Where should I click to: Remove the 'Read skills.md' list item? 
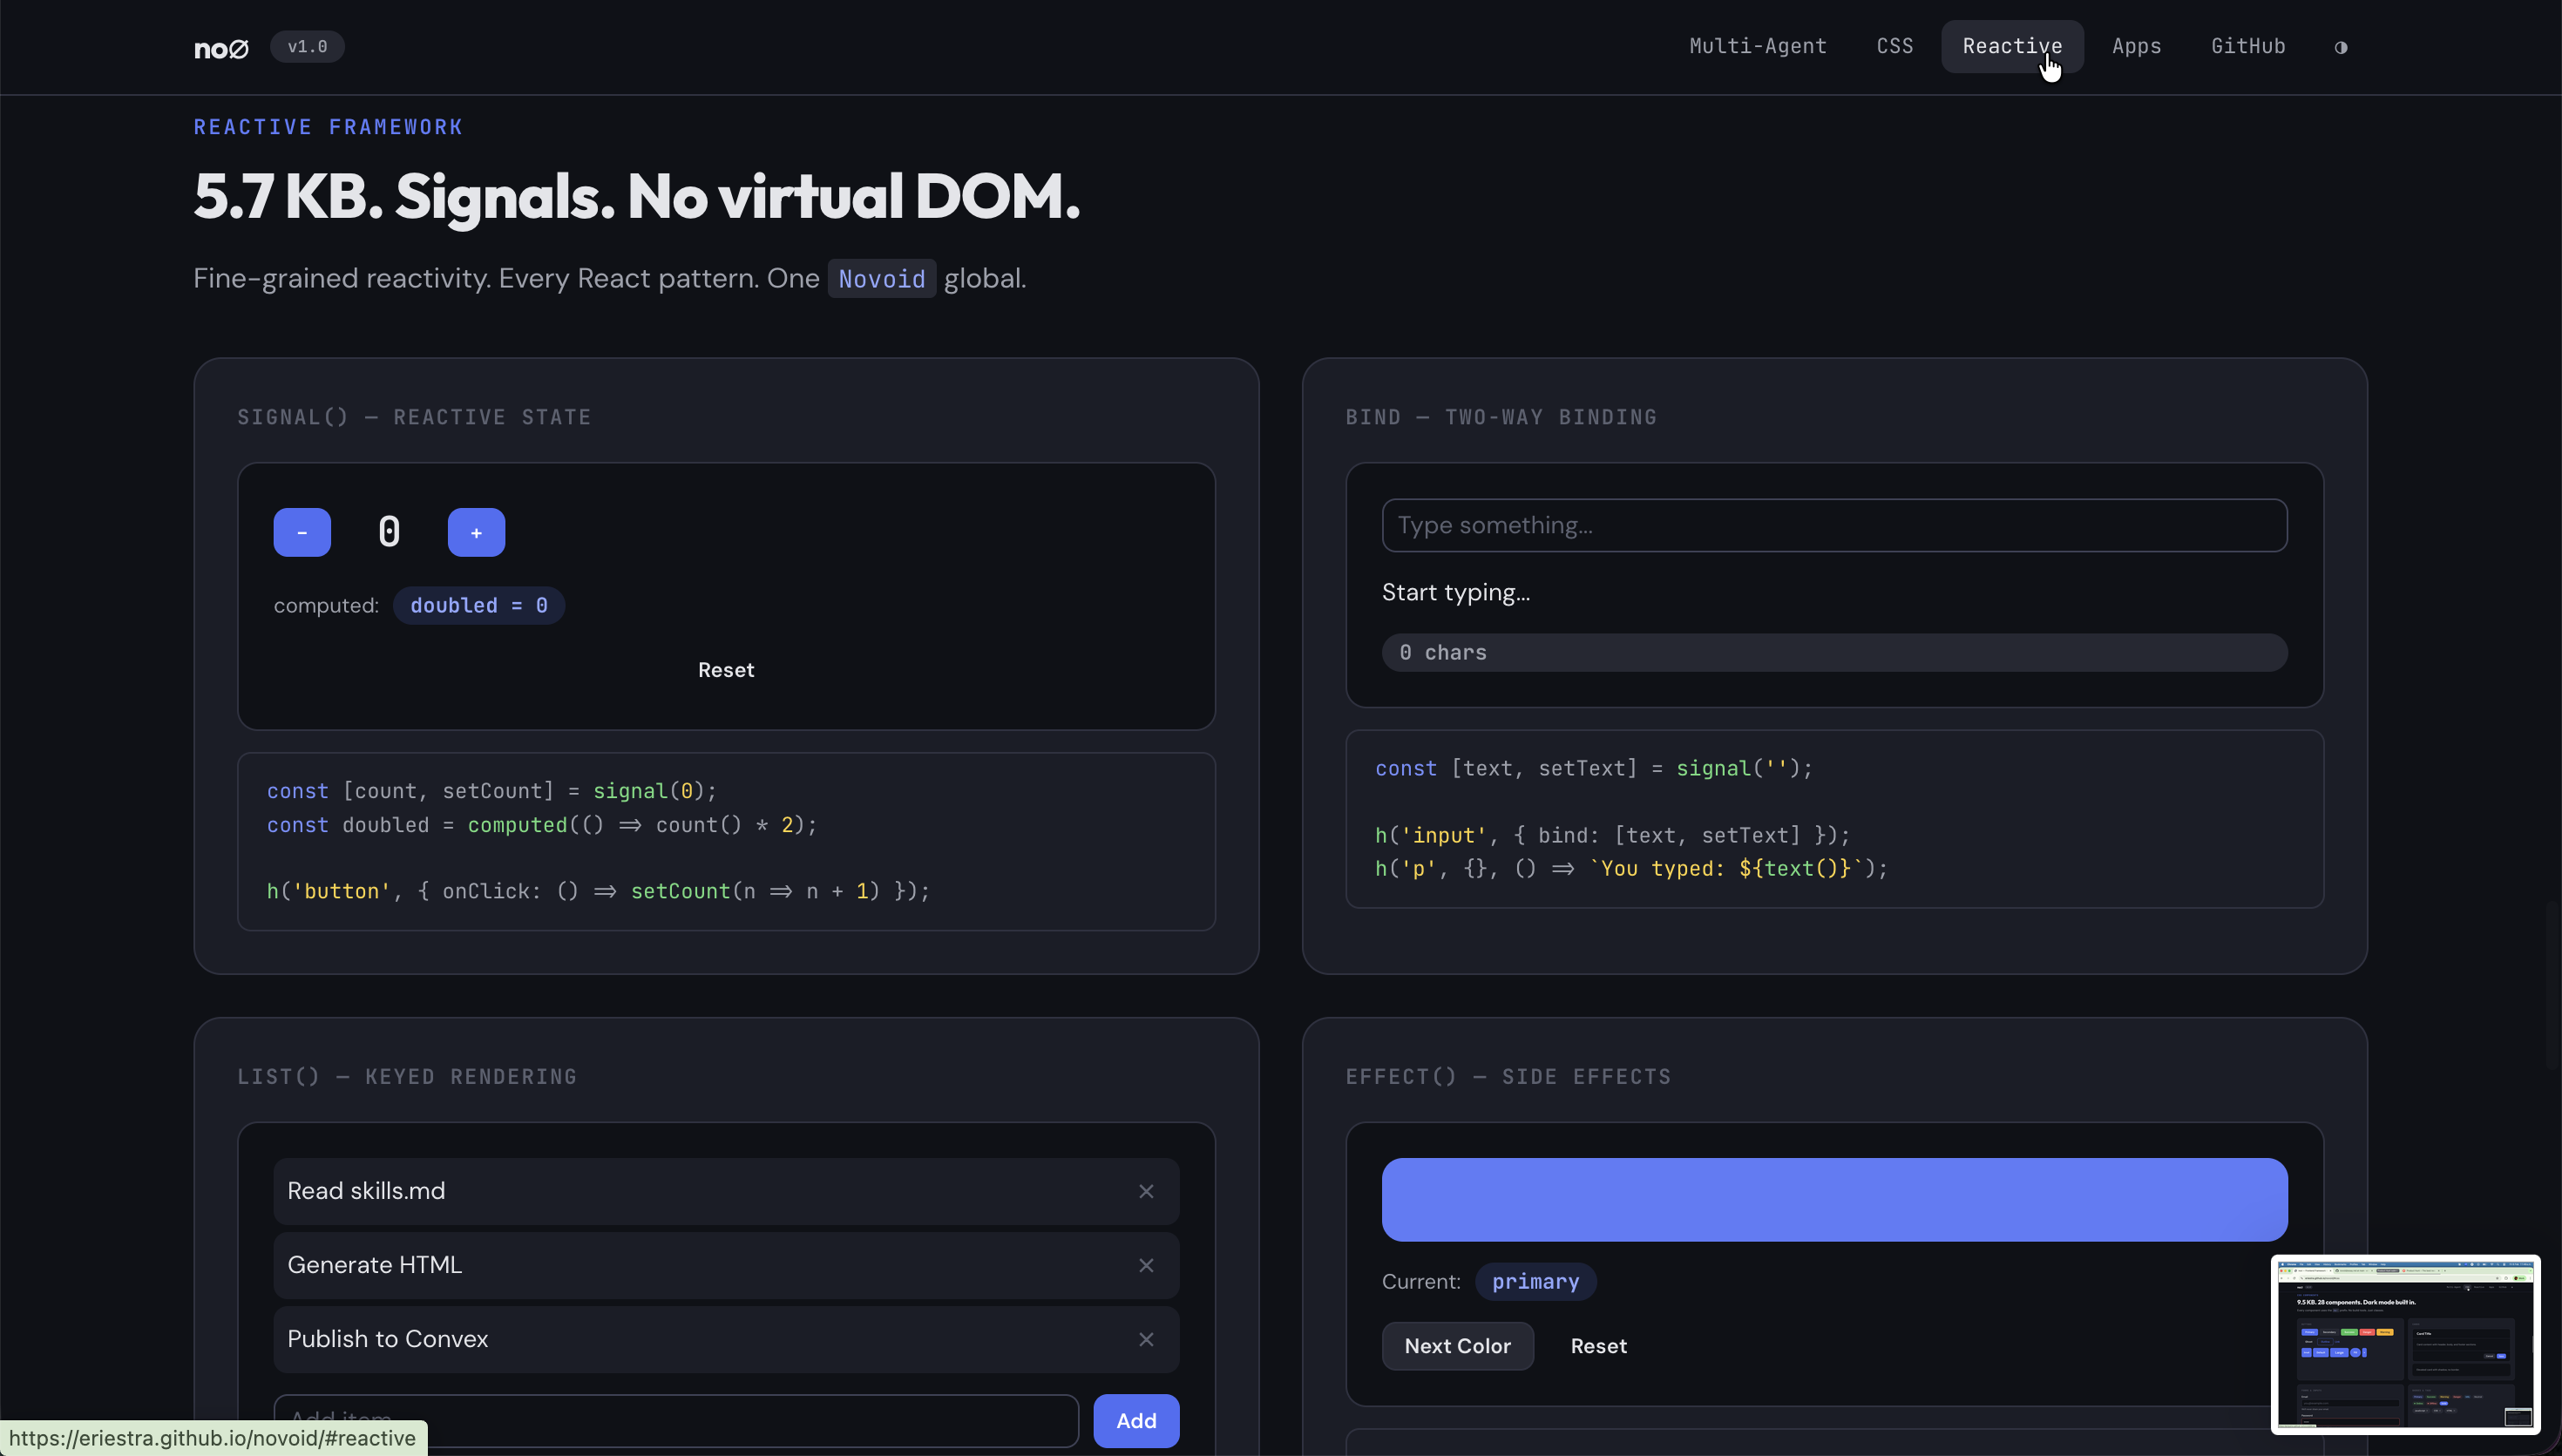click(x=1146, y=1191)
